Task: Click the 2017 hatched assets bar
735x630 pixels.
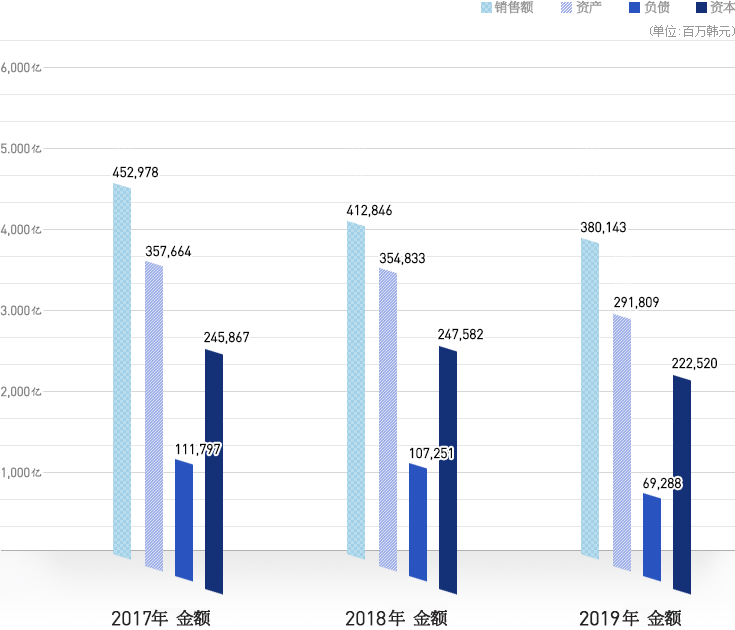Action: 154,416
